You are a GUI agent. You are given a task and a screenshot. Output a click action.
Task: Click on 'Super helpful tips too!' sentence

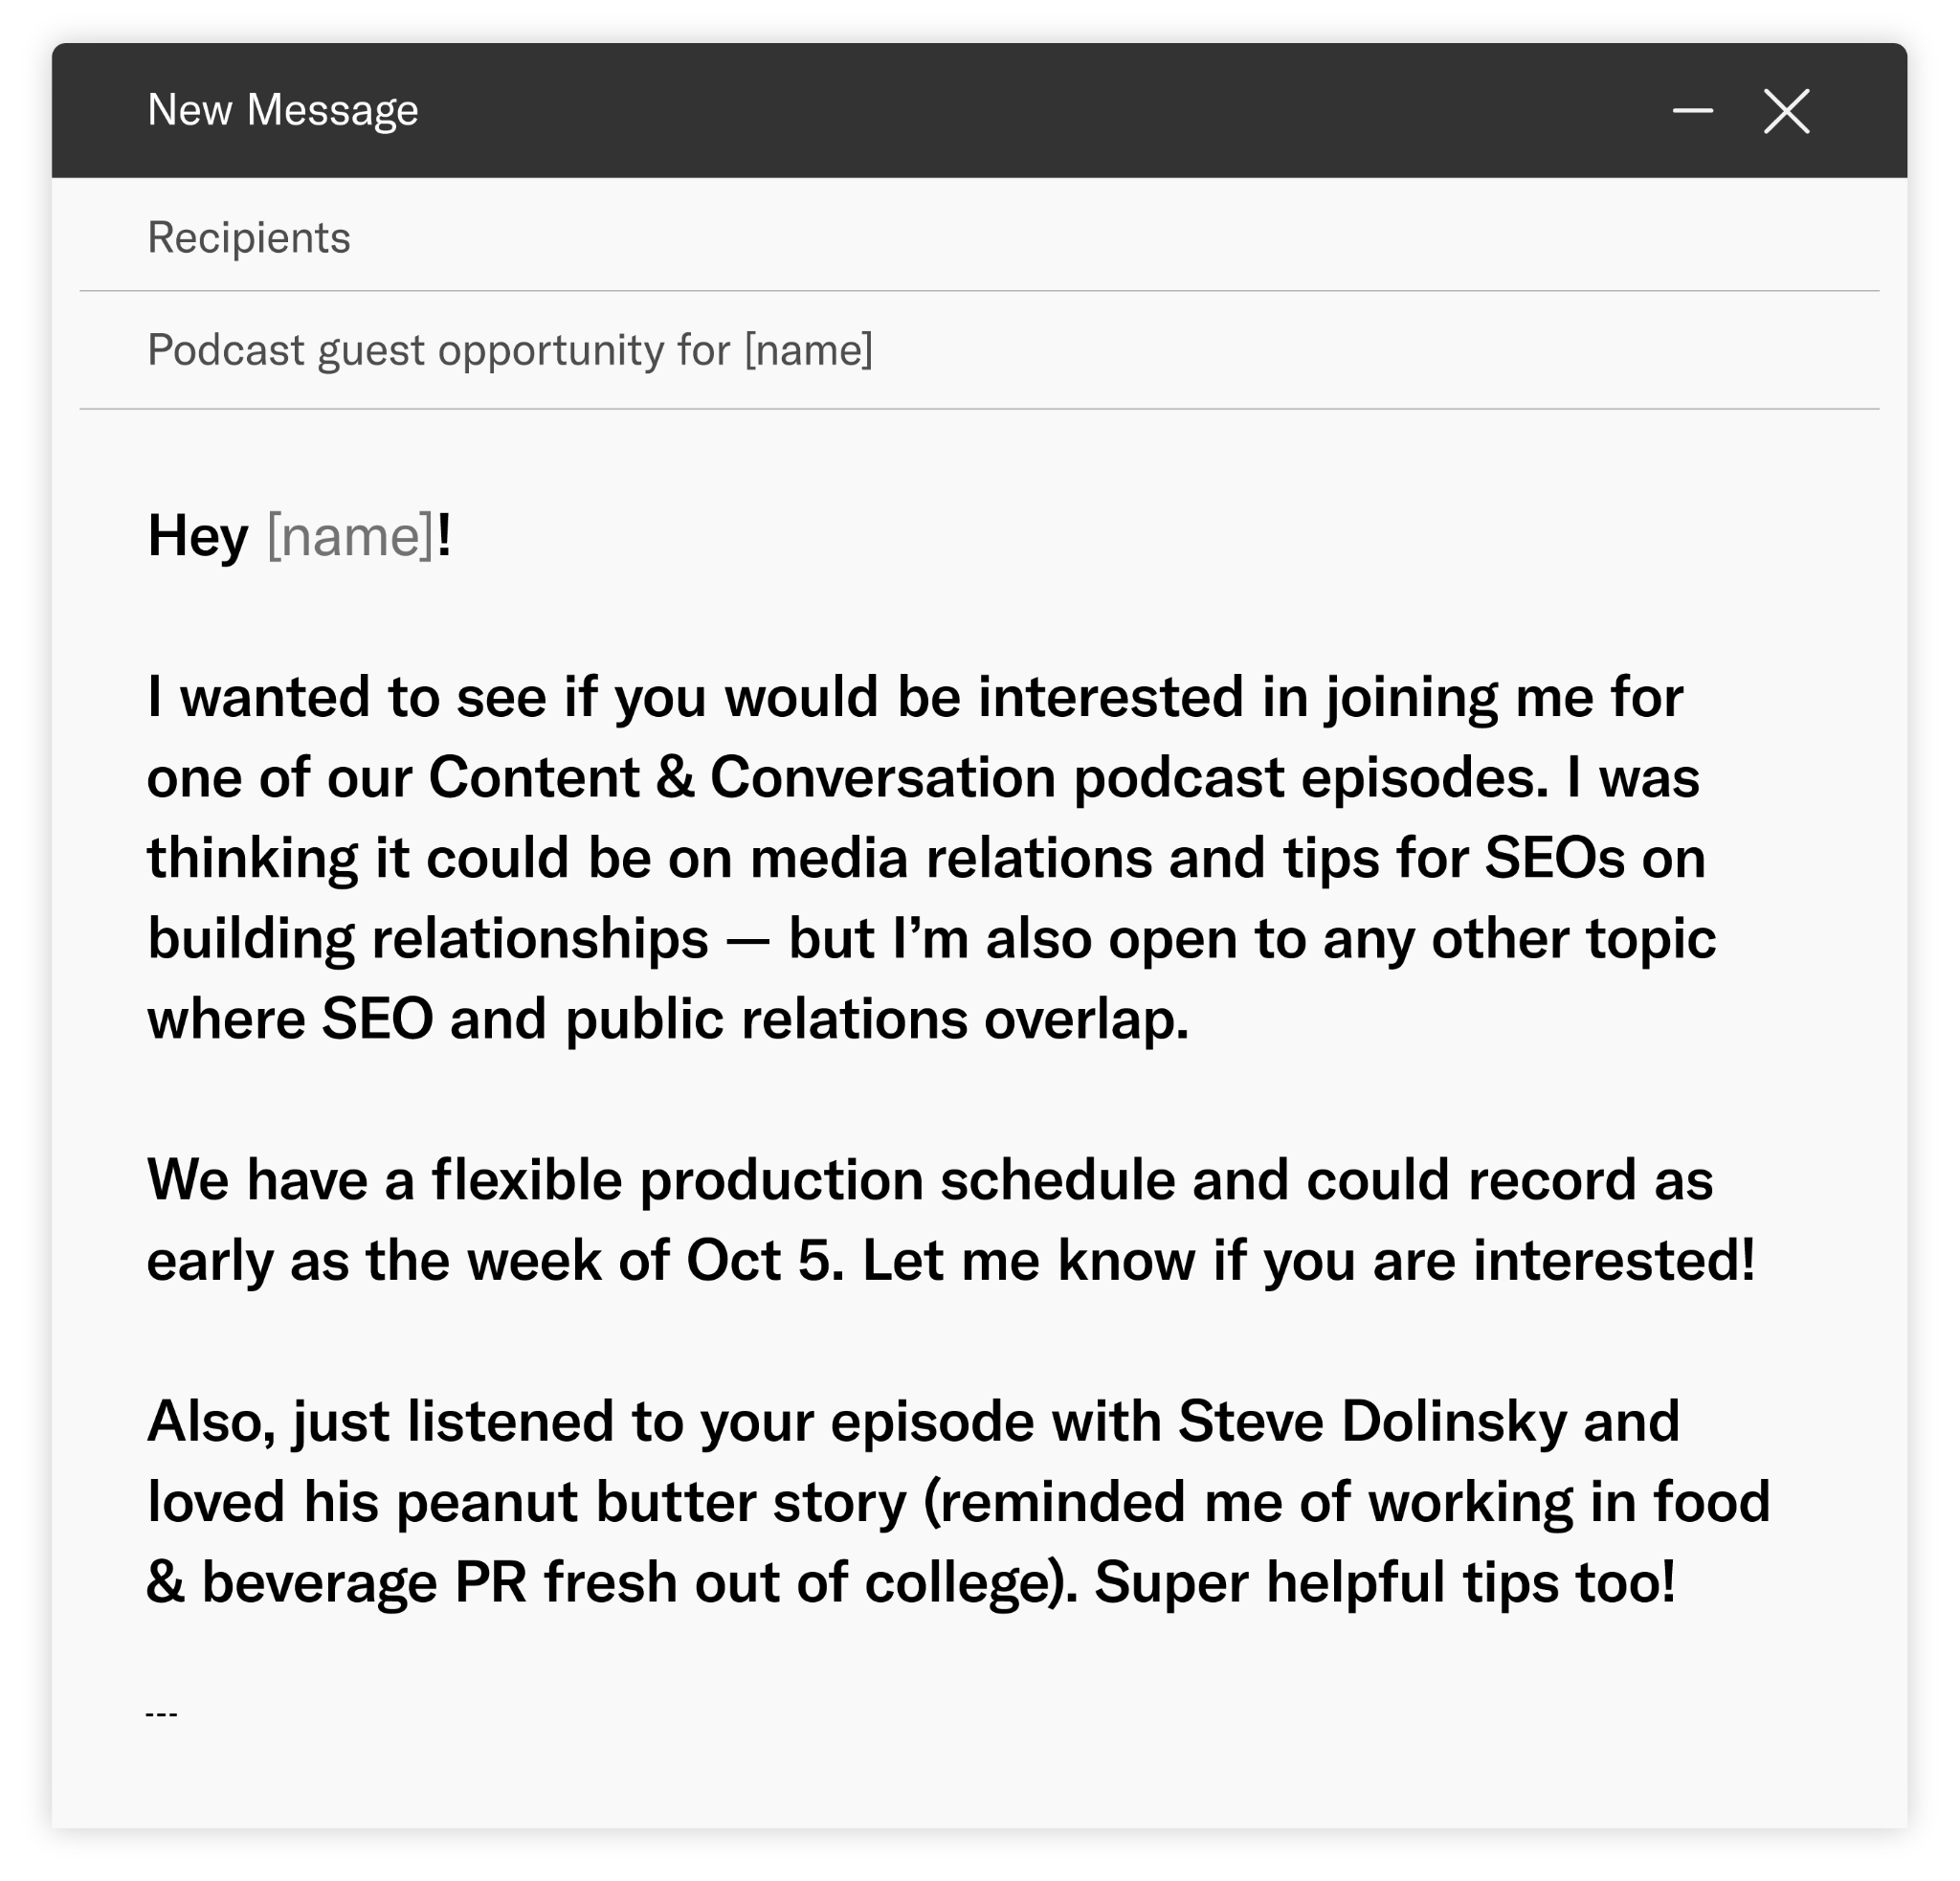[x=1384, y=1583]
